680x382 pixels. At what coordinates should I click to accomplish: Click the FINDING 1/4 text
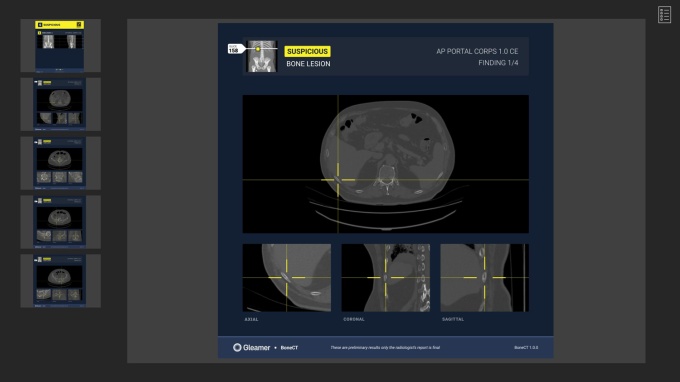click(498, 63)
